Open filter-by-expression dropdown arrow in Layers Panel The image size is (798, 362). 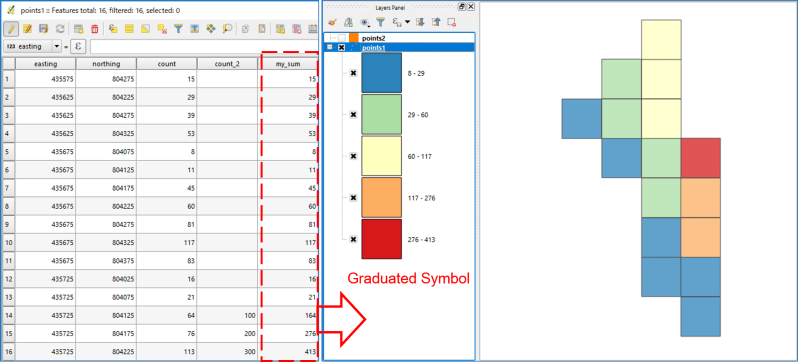click(407, 22)
